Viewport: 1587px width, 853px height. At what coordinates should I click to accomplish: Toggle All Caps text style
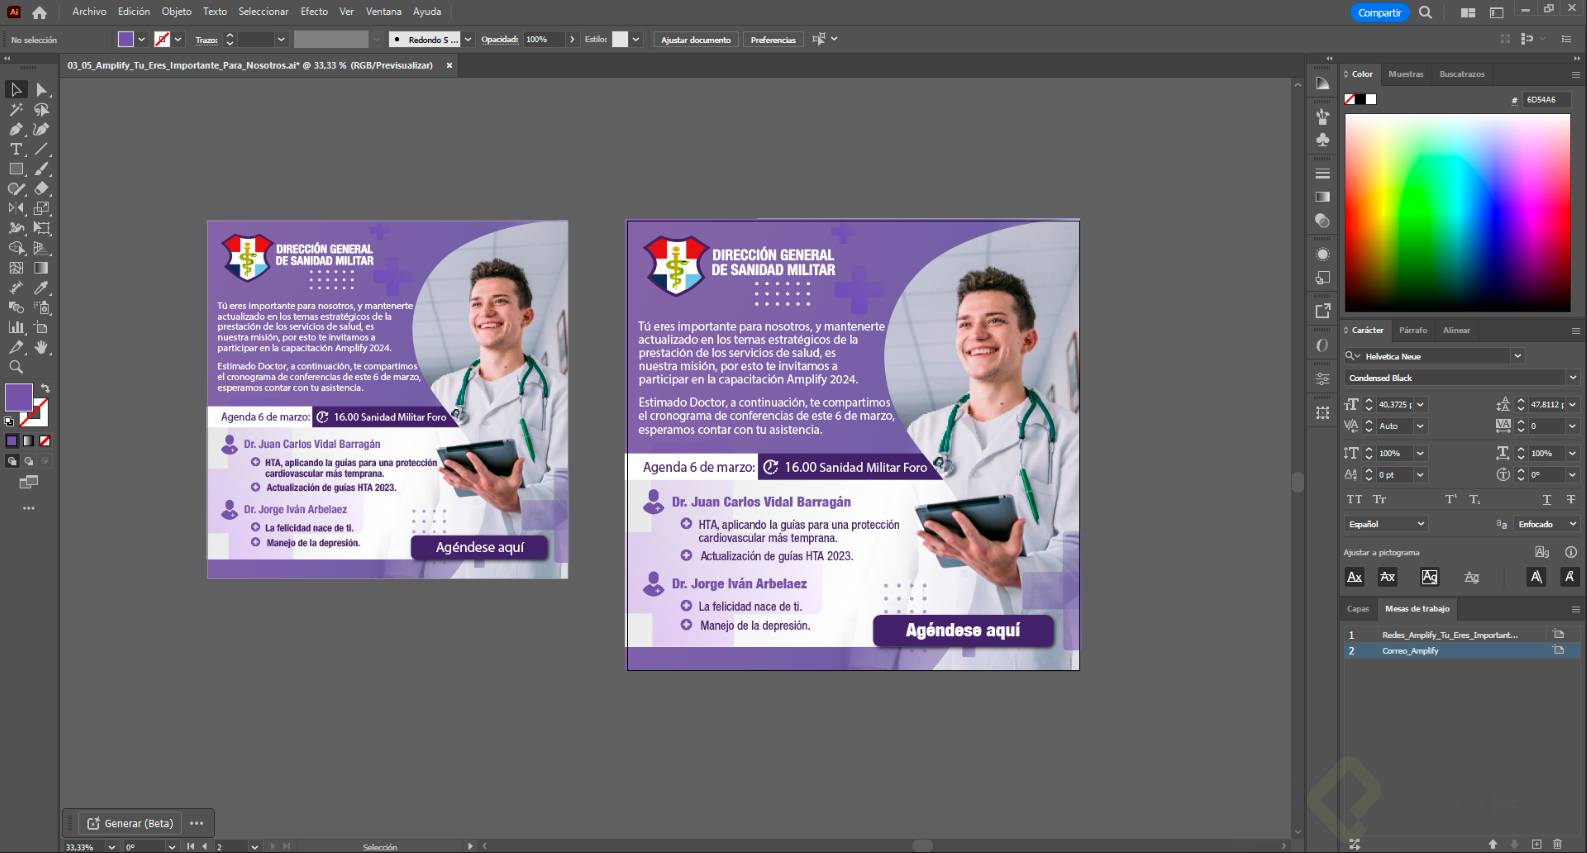pos(1354,499)
